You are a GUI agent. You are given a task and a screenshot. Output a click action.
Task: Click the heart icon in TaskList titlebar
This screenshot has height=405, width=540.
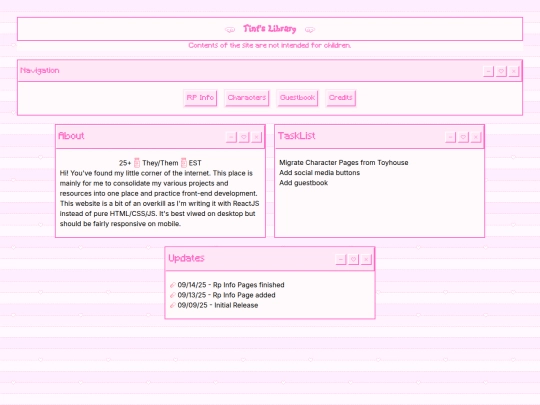point(463,137)
